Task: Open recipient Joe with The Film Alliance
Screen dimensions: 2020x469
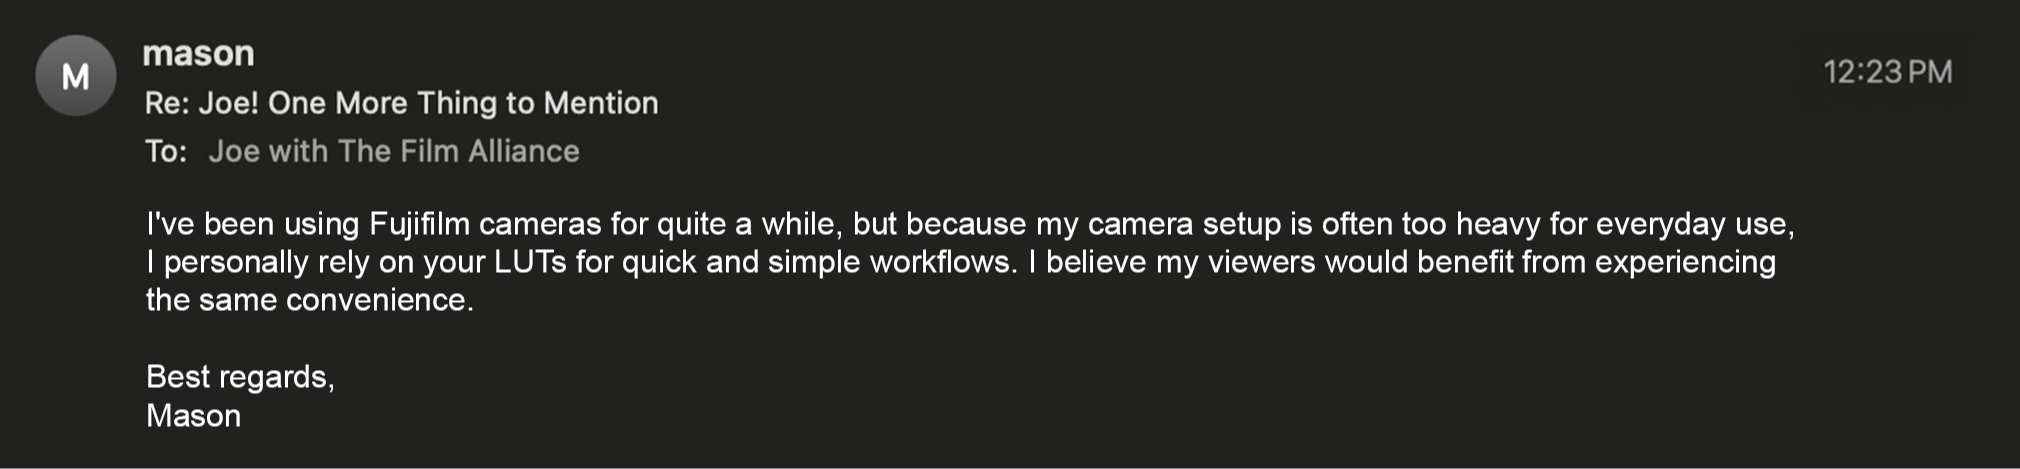Action: pos(394,152)
